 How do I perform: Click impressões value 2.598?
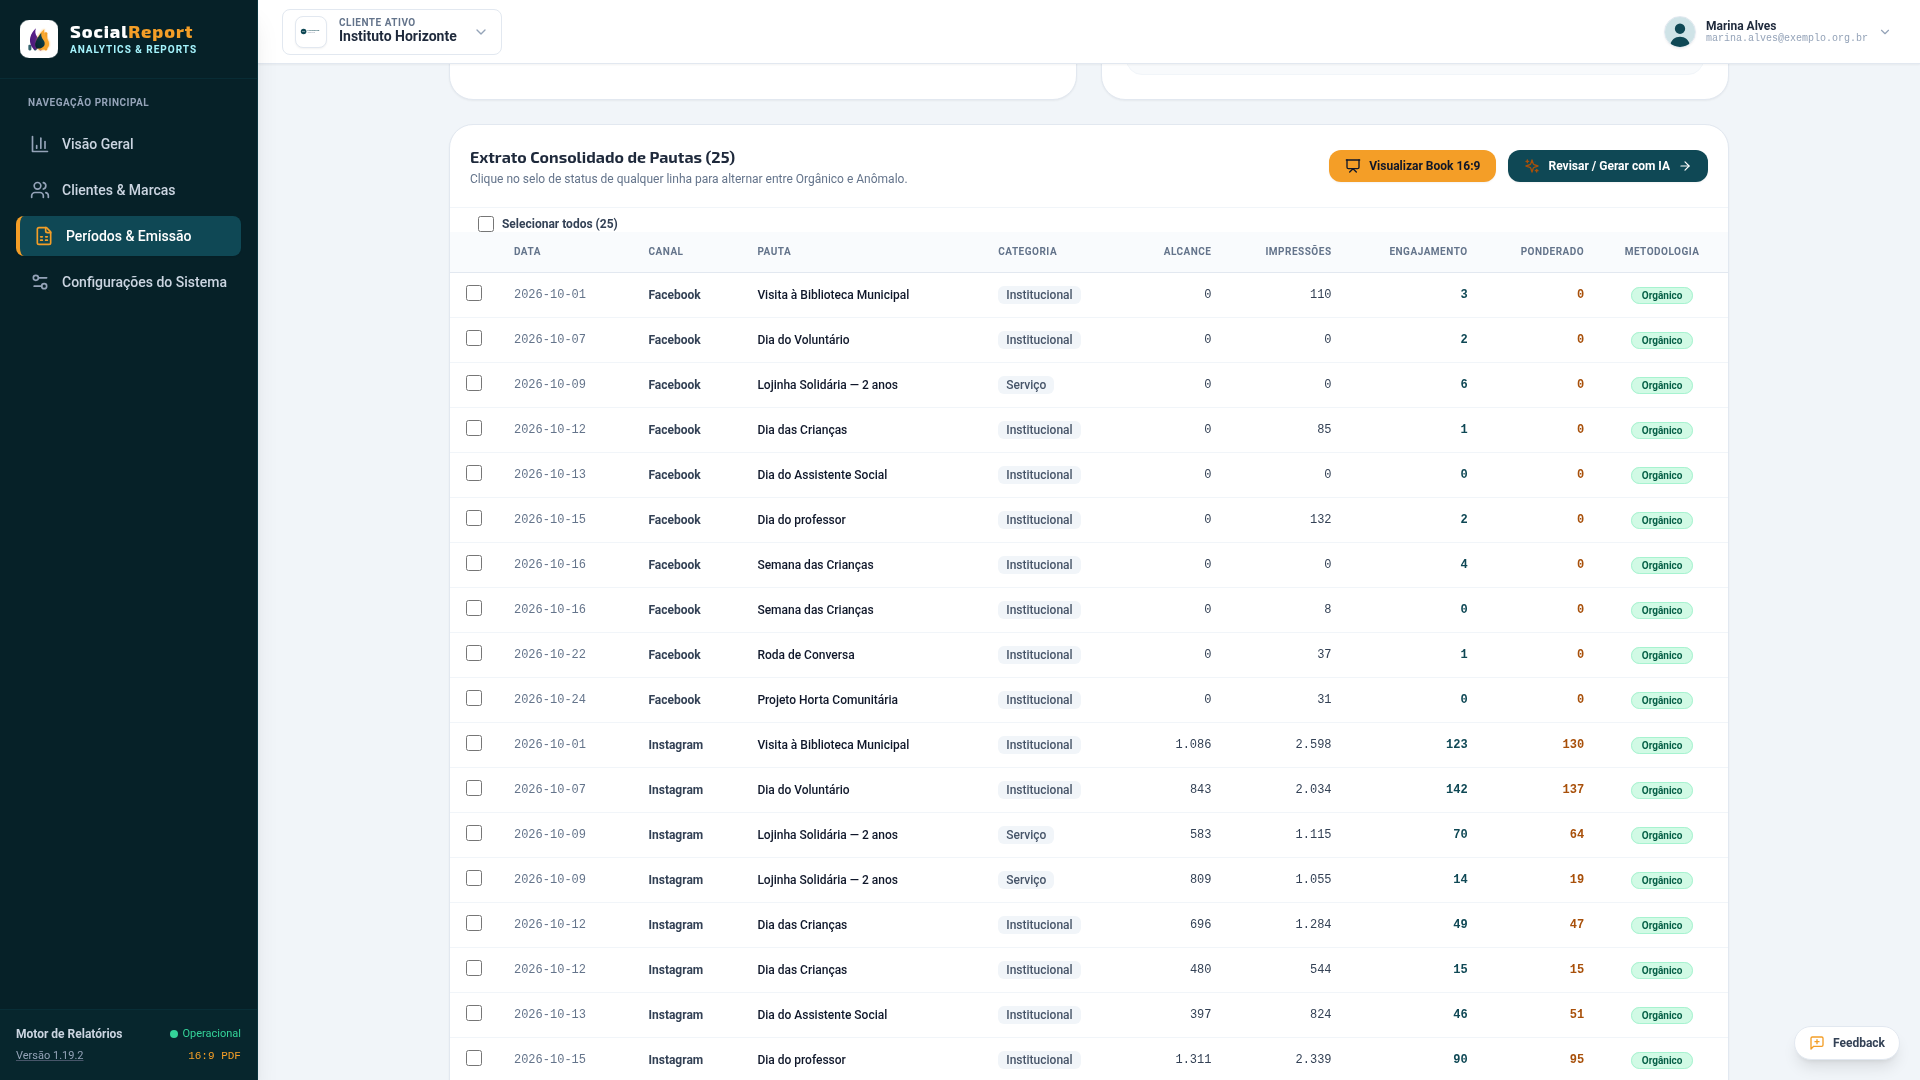click(x=1312, y=744)
